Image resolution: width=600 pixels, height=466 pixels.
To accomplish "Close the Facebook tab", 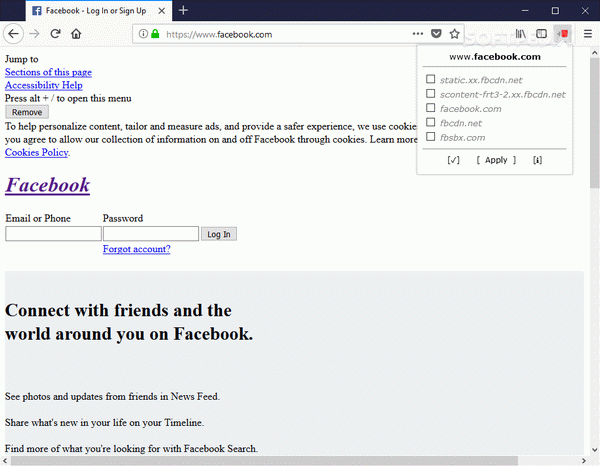I will [x=162, y=11].
